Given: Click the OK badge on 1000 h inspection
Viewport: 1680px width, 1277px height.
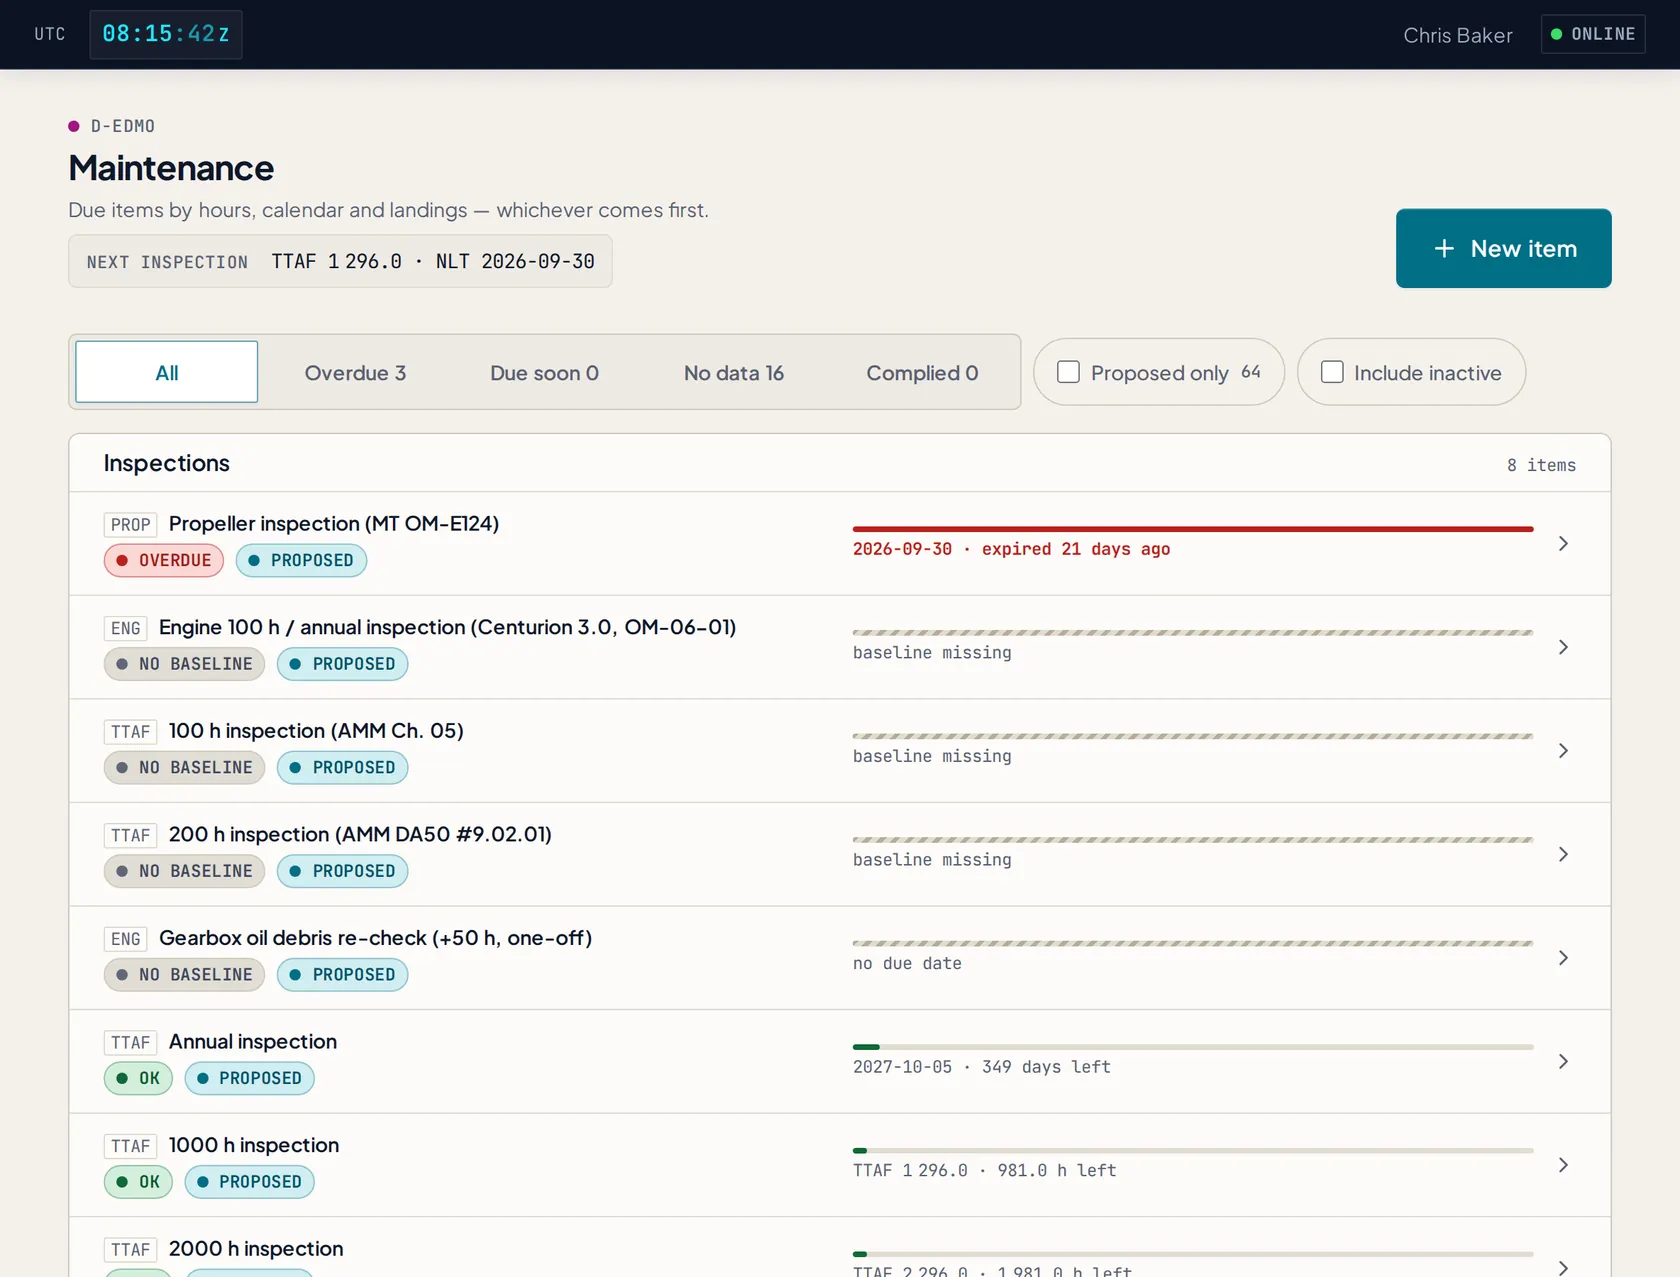Looking at the screenshot, I should point(138,1182).
